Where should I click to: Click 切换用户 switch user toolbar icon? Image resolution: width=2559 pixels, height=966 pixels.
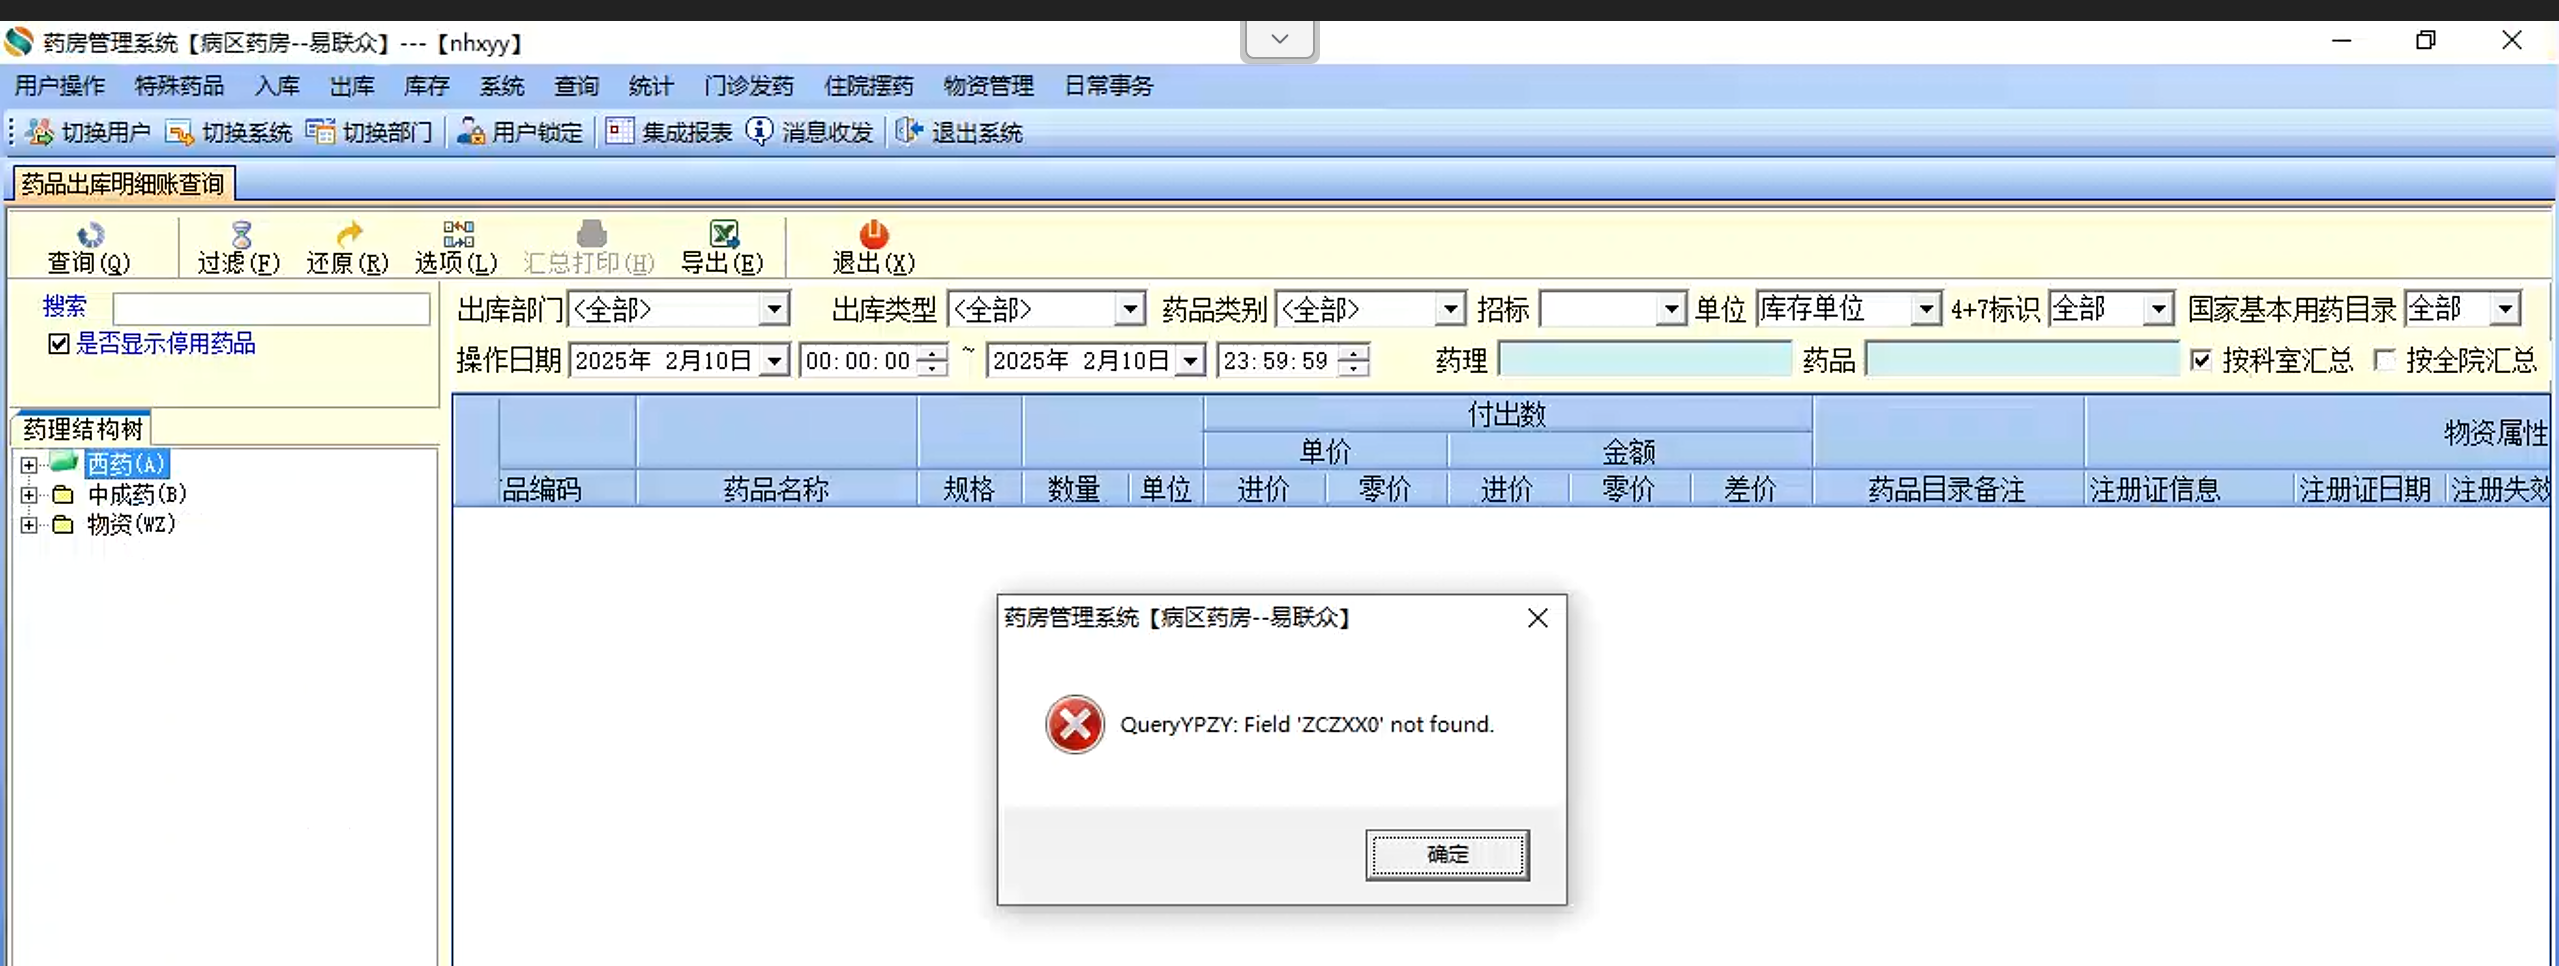coord(39,132)
